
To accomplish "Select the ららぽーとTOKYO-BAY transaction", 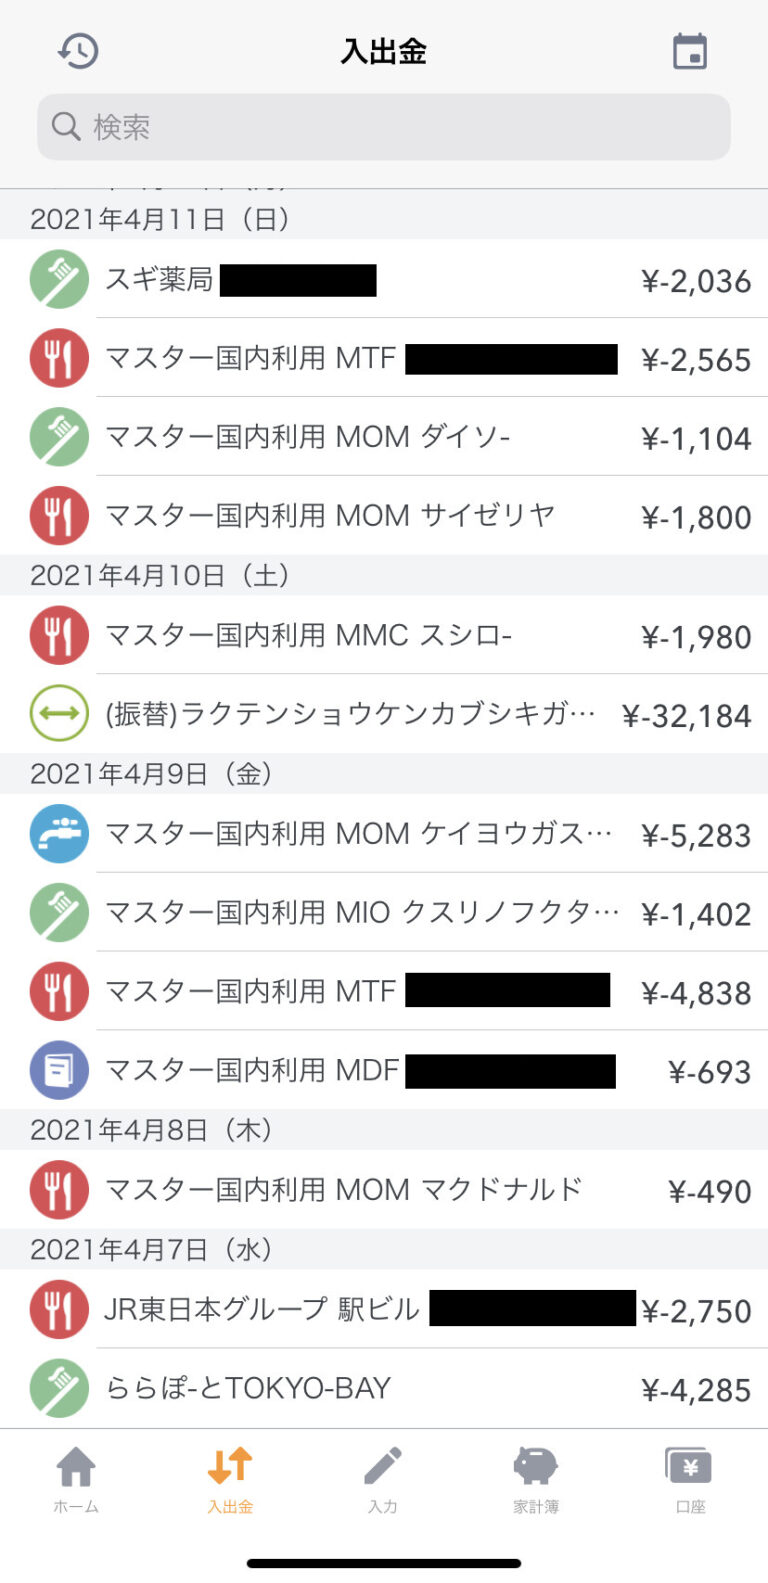I will [x=420, y=1389].
